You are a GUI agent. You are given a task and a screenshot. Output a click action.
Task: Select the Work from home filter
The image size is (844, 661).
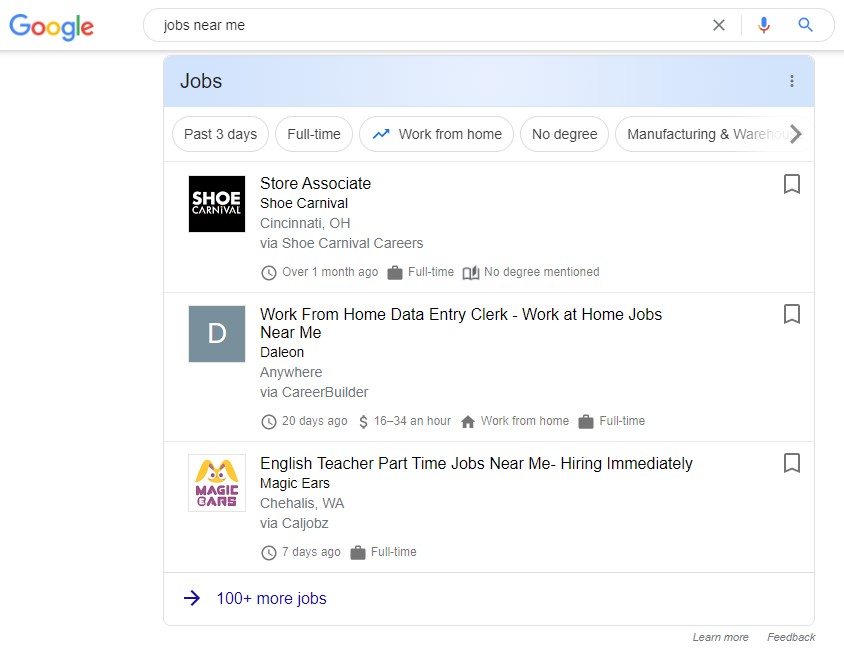[437, 134]
